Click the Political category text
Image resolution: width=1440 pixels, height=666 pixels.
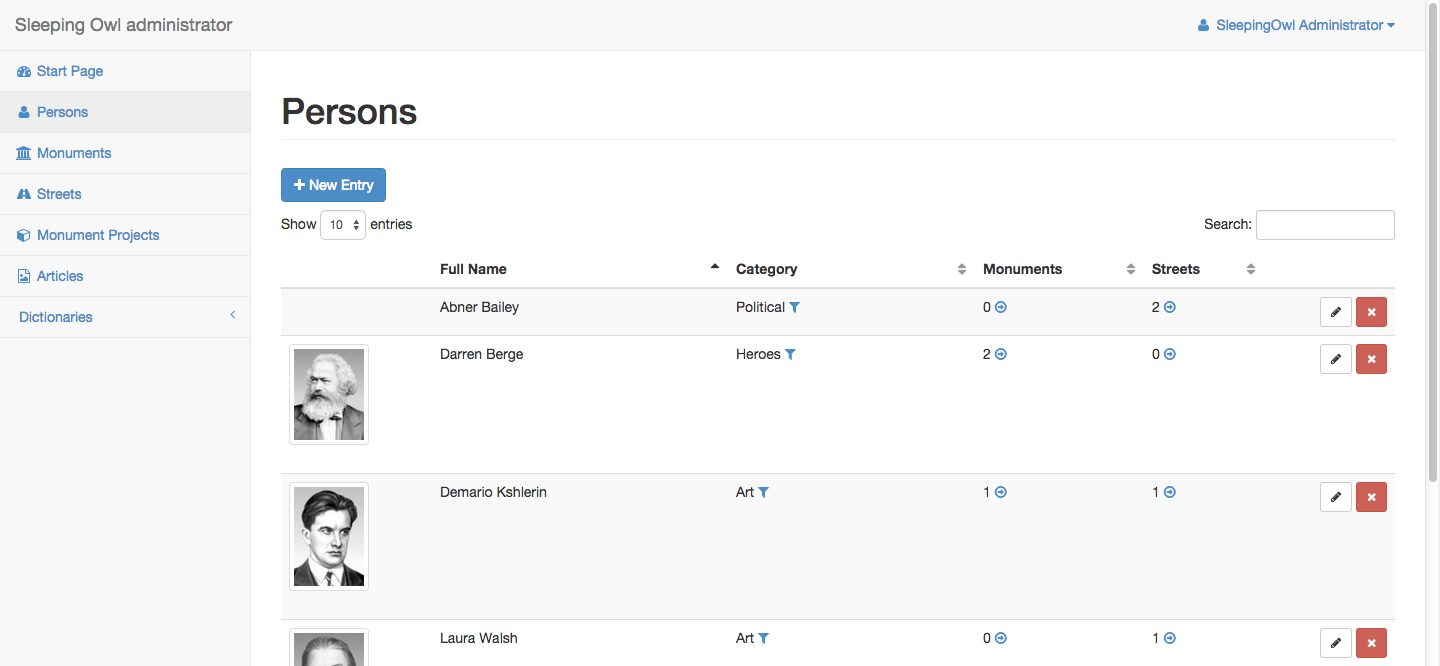(x=760, y=307)
